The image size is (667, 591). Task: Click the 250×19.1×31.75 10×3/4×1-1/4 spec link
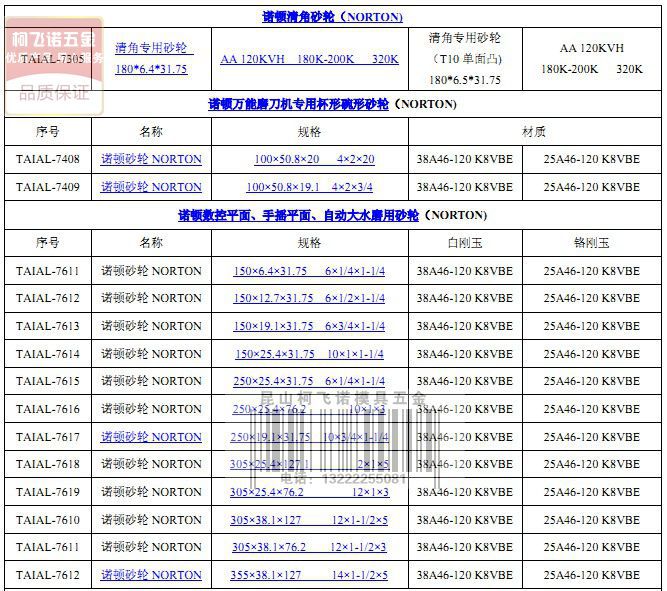[309, 437]
